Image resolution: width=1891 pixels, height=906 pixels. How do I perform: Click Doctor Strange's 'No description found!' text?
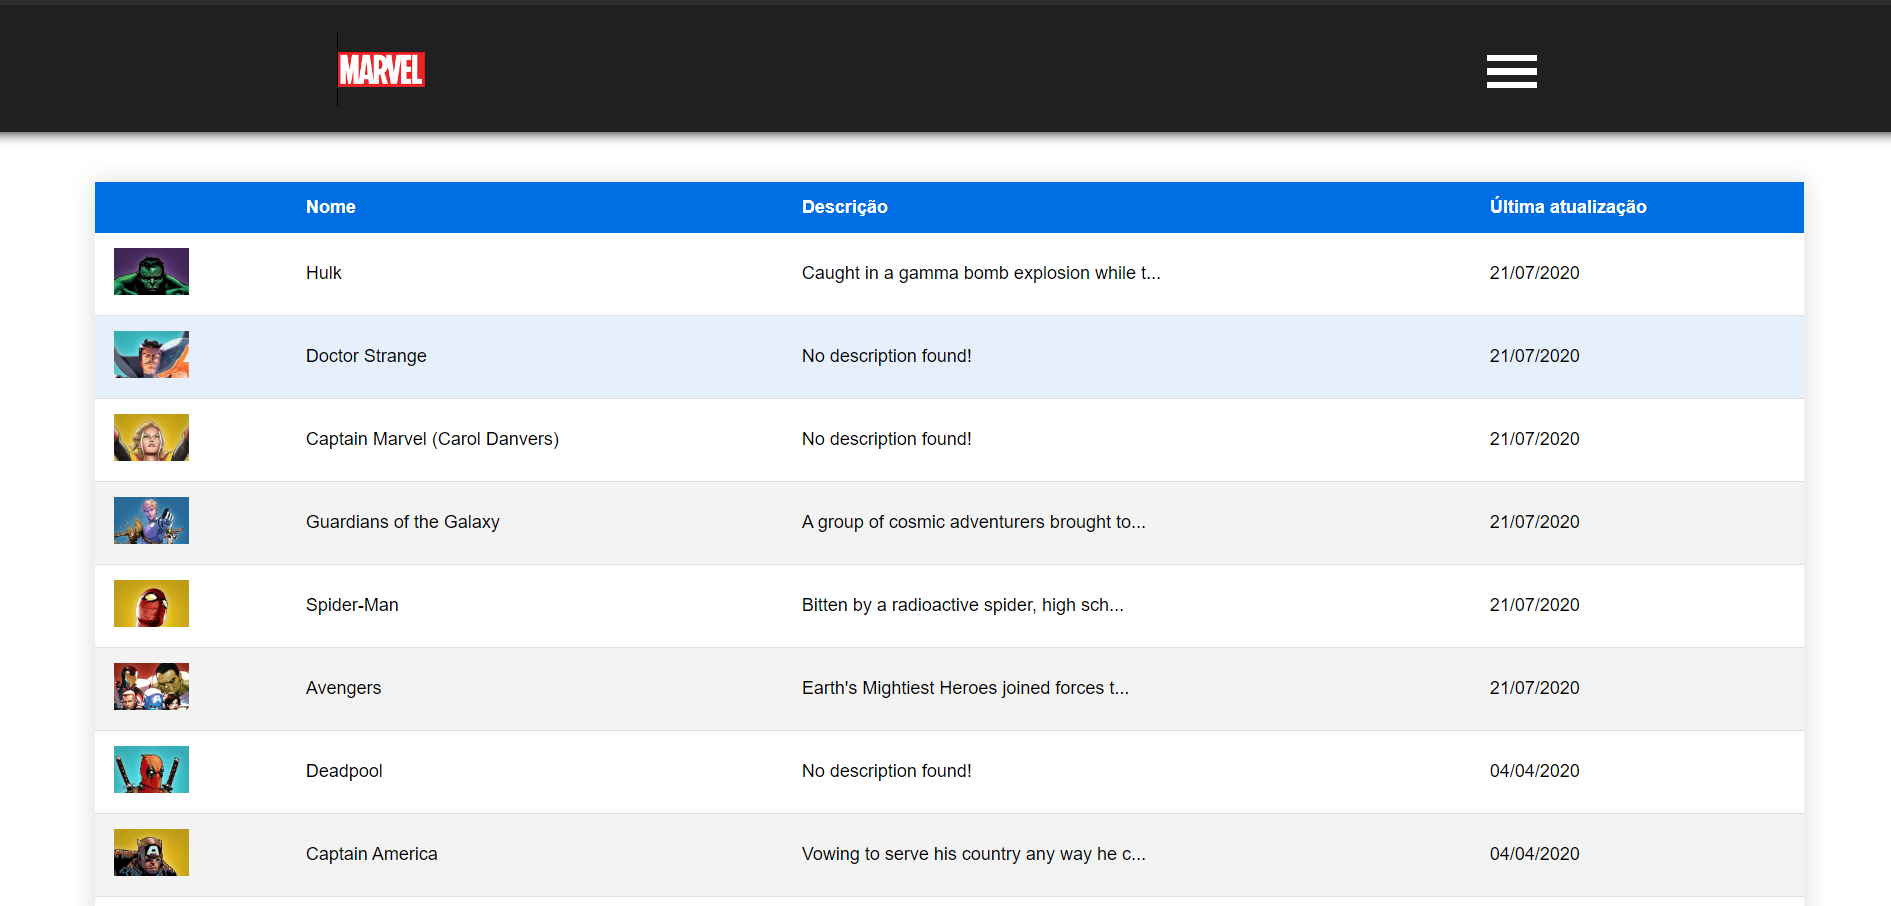(887, 356)
